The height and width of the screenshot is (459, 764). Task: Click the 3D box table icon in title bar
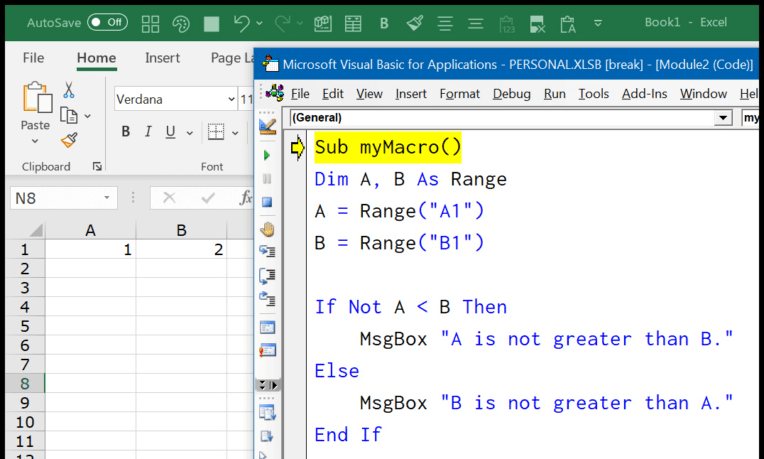(323, 23)
